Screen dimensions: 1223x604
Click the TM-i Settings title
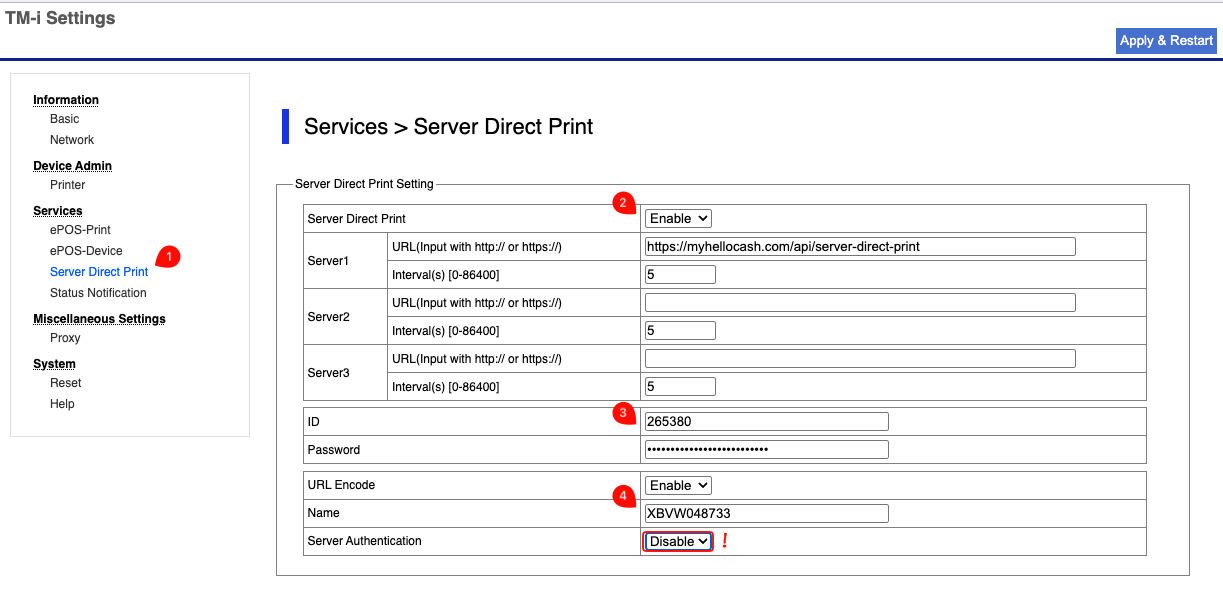(60, 18)
